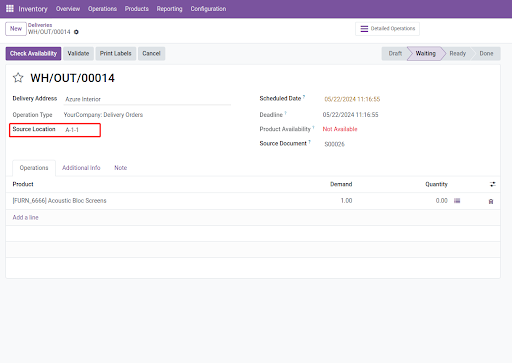The image size is (512, 363).
Task: Click the Scheduled Date help question mark
Action: [304, 97]
